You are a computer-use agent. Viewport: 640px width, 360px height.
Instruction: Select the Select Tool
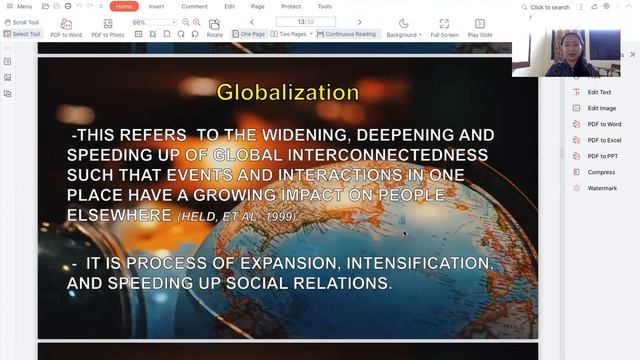pyautogui.click(x=22, y=34)
